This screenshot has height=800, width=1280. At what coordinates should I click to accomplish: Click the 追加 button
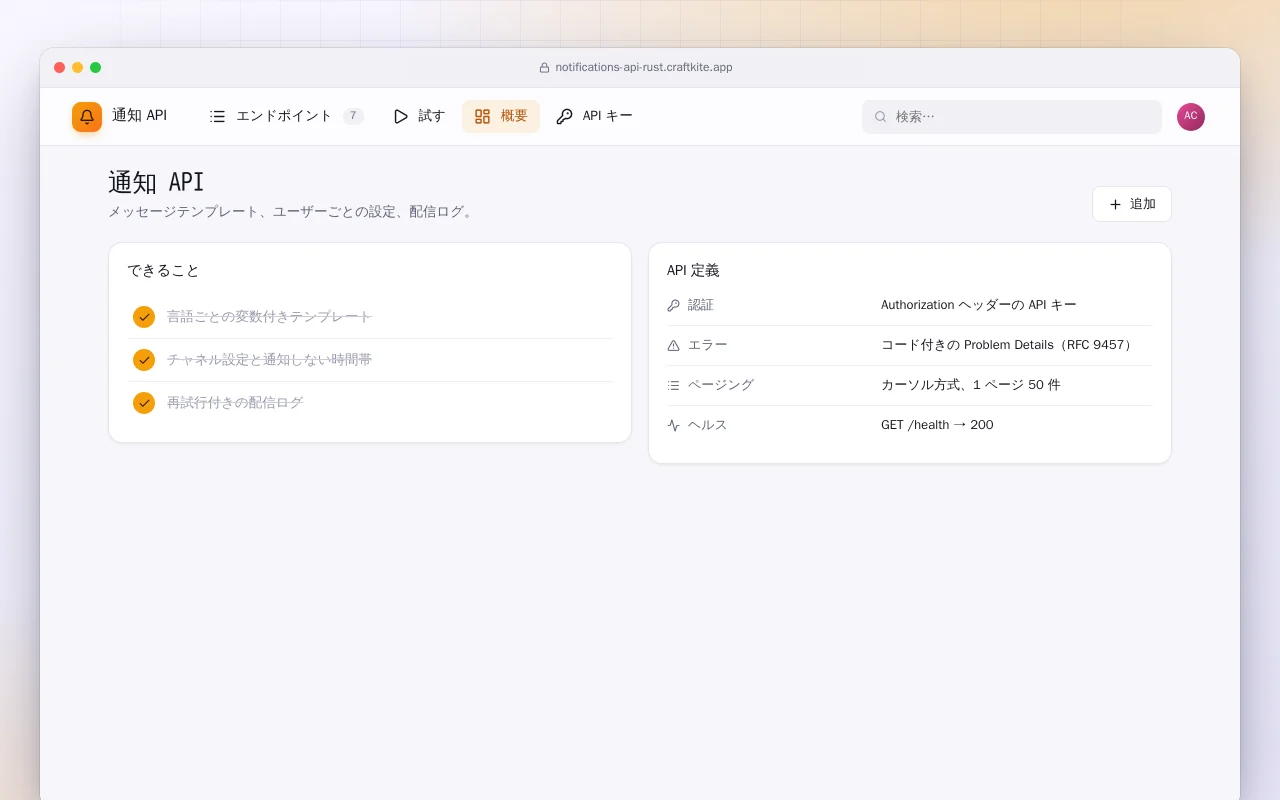pos(1132,204)
